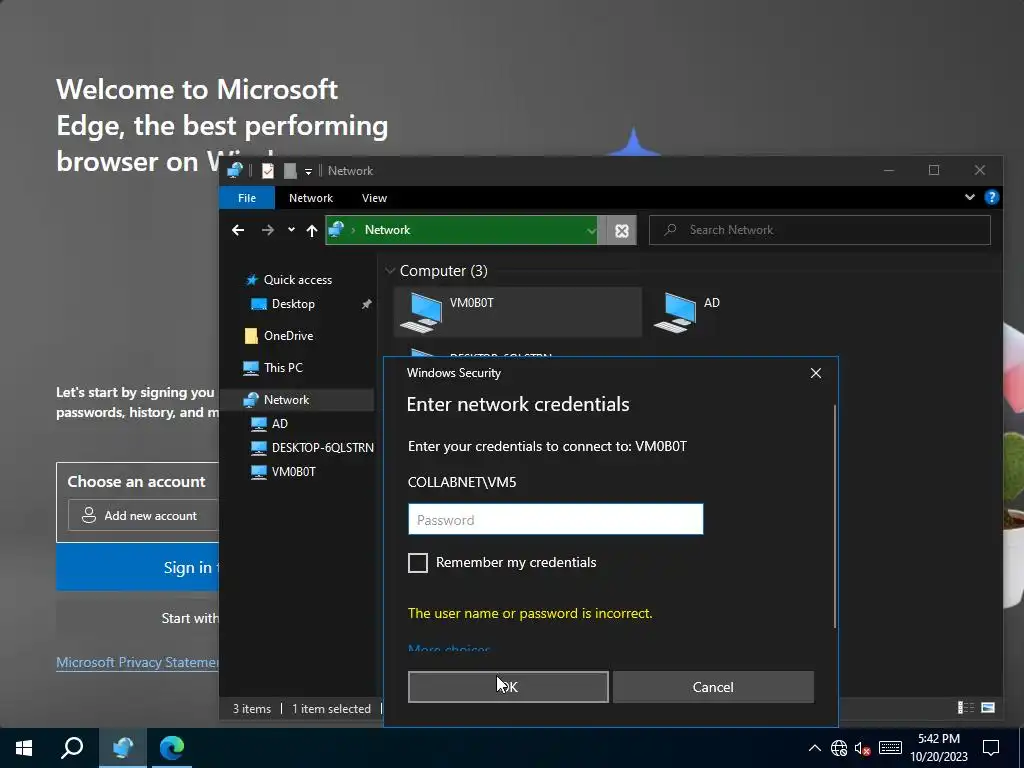Go up one folder level
The width and height of the screenshot is (1024, 768).
[312, 230]
